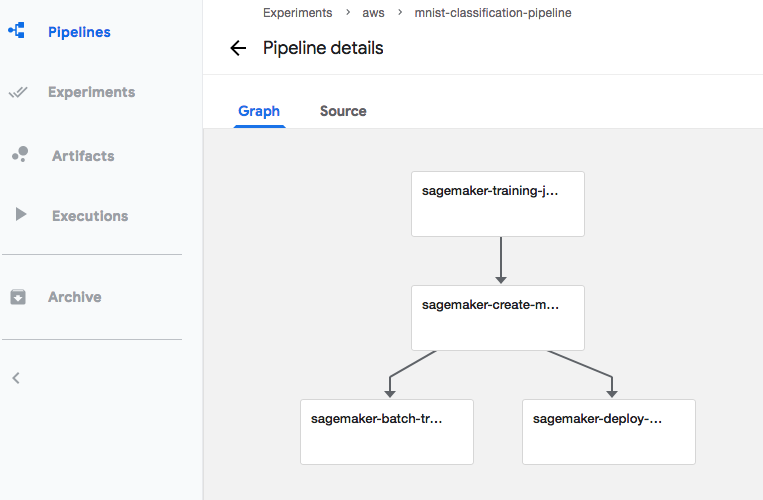Click the mnist-classification-pipeline breadcrumb

(x=493, y=13)
